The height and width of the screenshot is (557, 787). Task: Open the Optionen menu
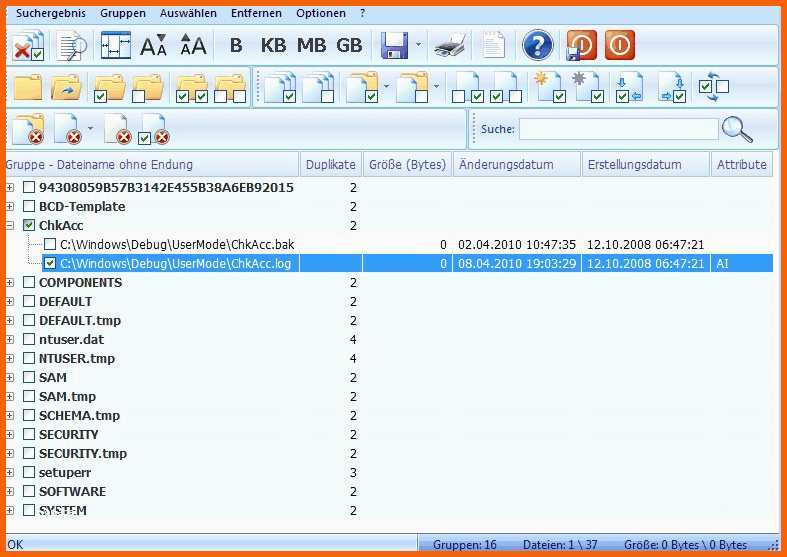point(321,14)
